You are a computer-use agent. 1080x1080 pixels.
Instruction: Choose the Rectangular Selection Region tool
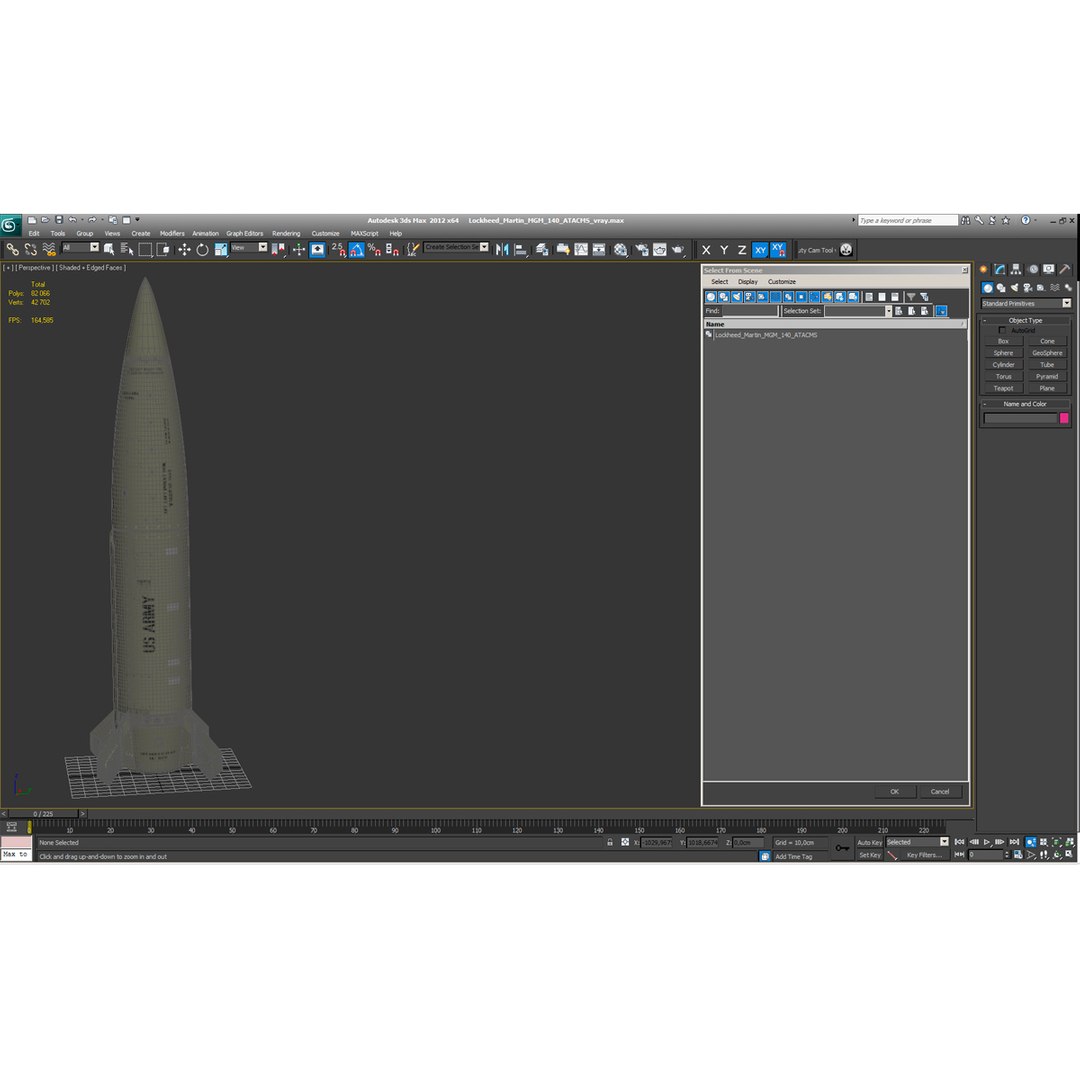click(x=145, y=249)
